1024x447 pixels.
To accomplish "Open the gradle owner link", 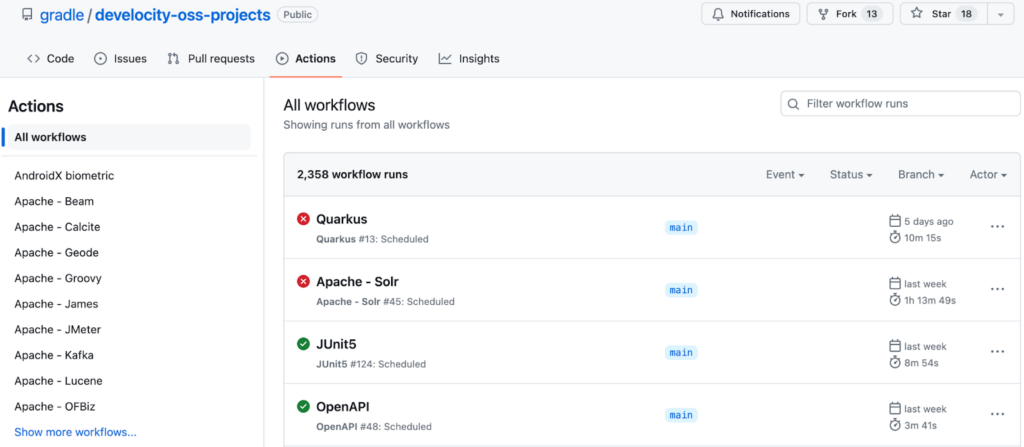I will pos(62,14).
